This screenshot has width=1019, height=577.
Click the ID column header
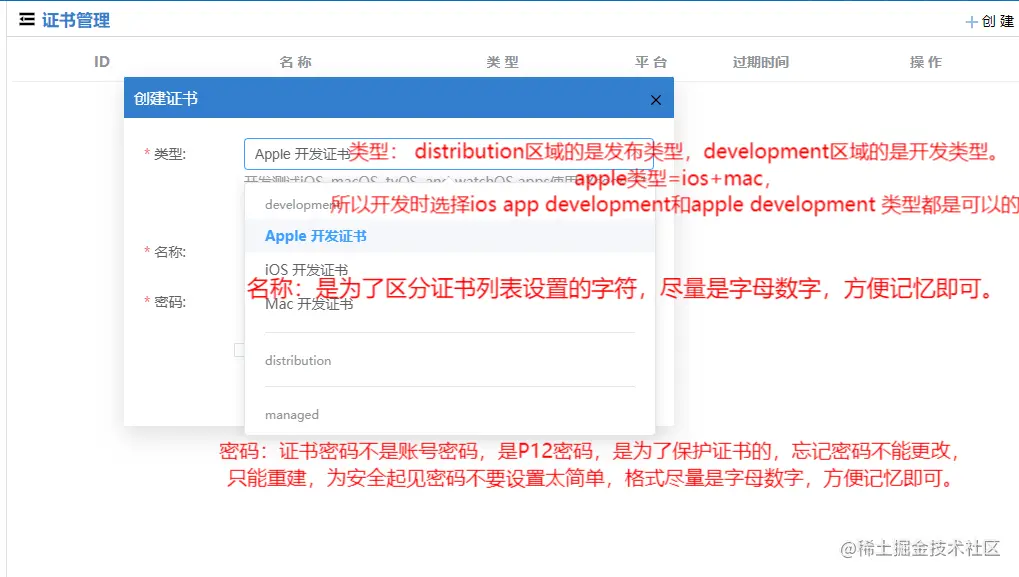(x=101, y=62)
